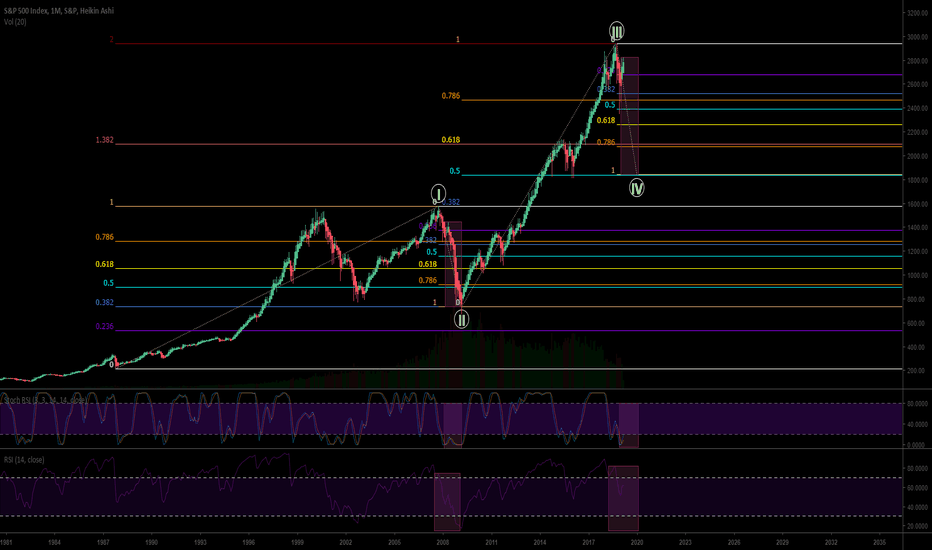Open the Stoch RSI indicator legend
This screenshot has width=932, height=550.
[45, 400]
